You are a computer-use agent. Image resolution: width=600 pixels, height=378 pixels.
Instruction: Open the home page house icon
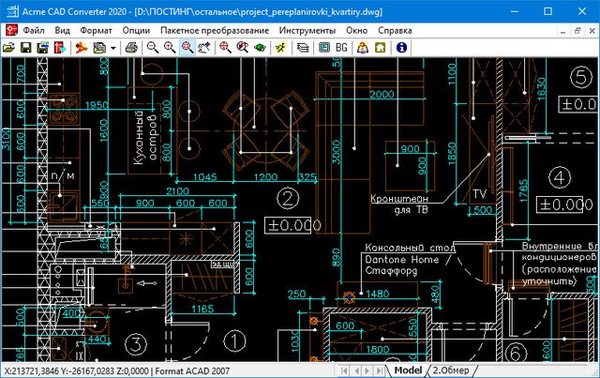380,48
